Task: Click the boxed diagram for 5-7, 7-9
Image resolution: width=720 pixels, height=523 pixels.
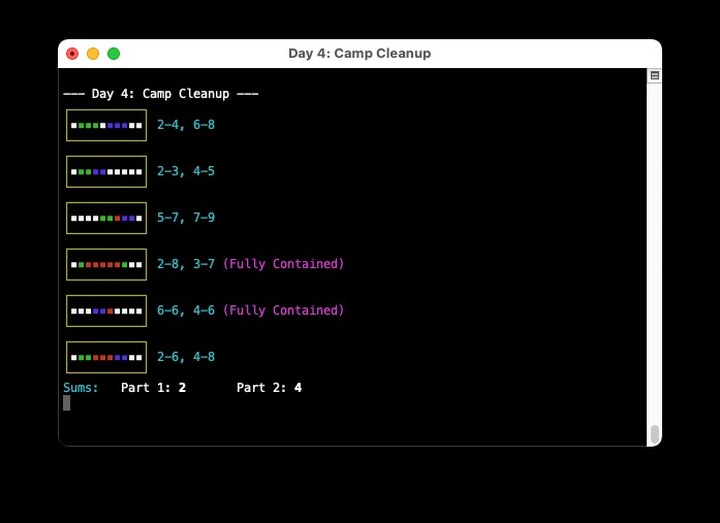Action: pyautogui.click(x=107, y=218)
